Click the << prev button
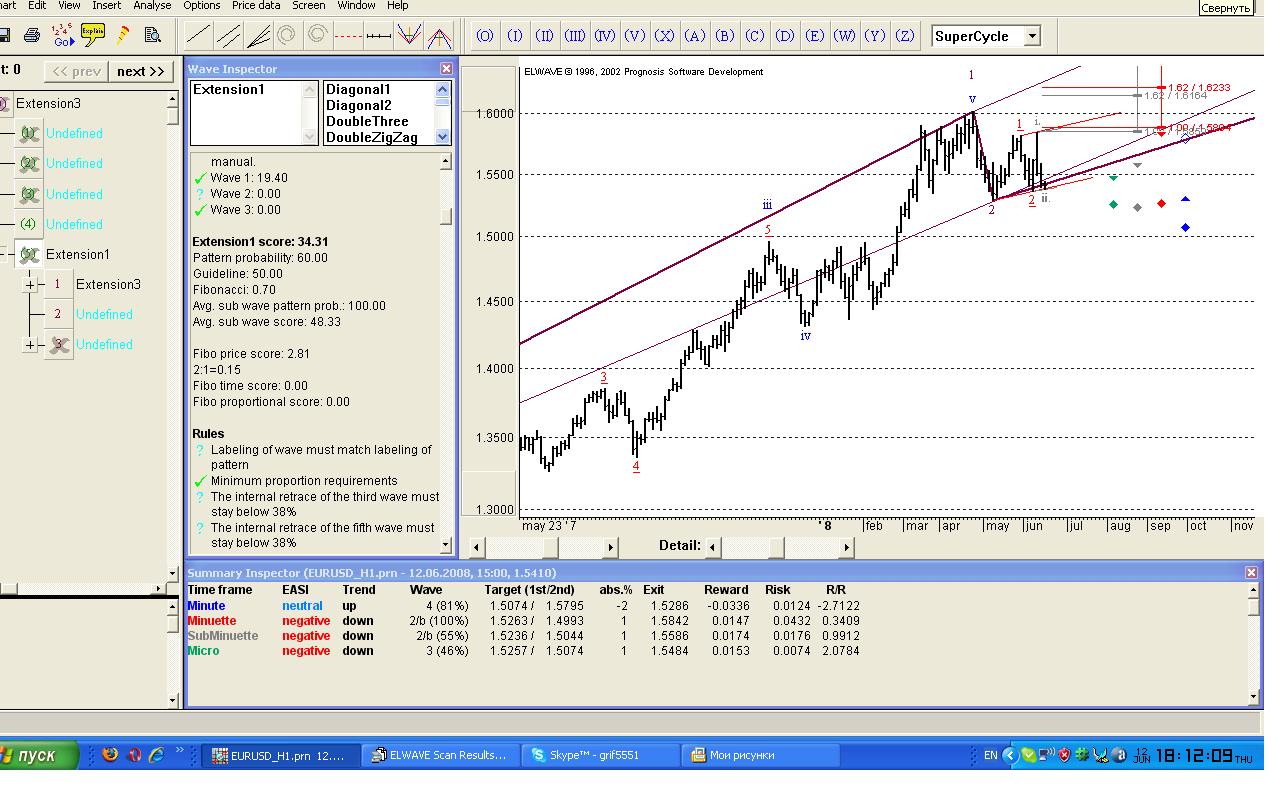This screenshot has height=800, width=1280. click(x=76, y=71)
